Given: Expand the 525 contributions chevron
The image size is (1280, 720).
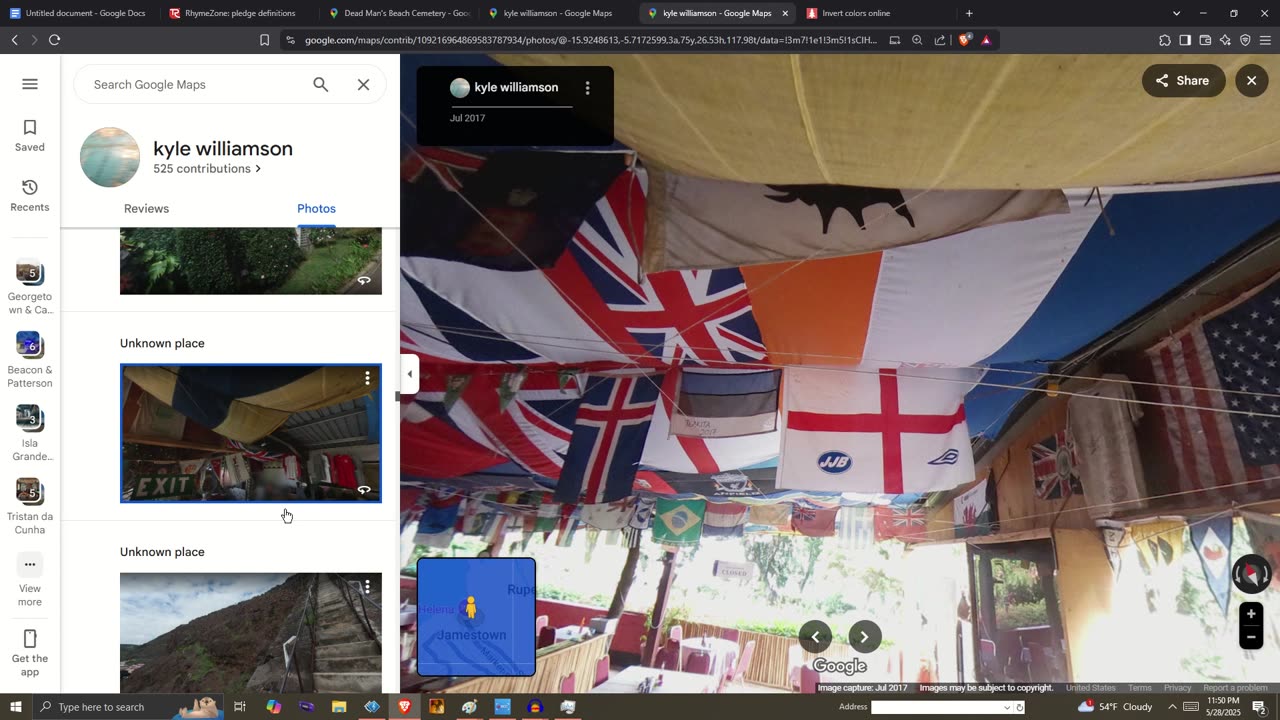Looking at the screenshot, I should coord(258,169).
